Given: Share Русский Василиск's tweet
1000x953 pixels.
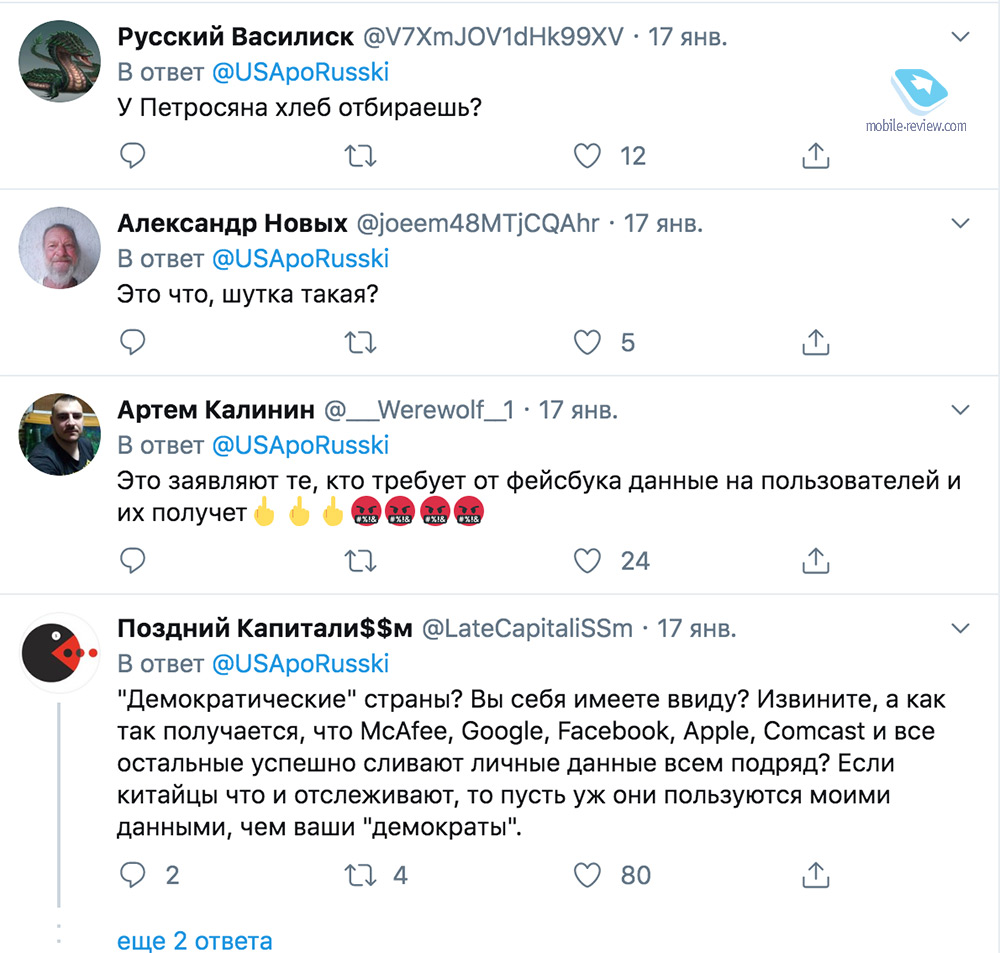Looking at the screenshot, I should pyautogui.click(x=816, y=155).
